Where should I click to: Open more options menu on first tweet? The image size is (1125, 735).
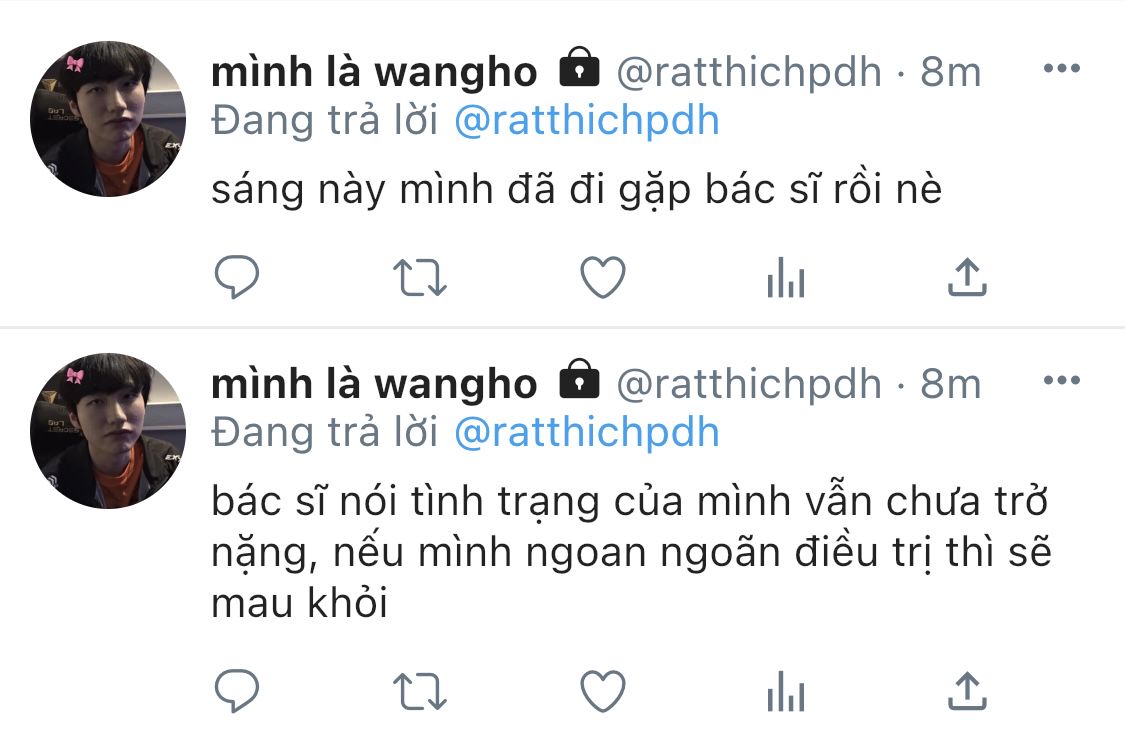coord(1062,68)
